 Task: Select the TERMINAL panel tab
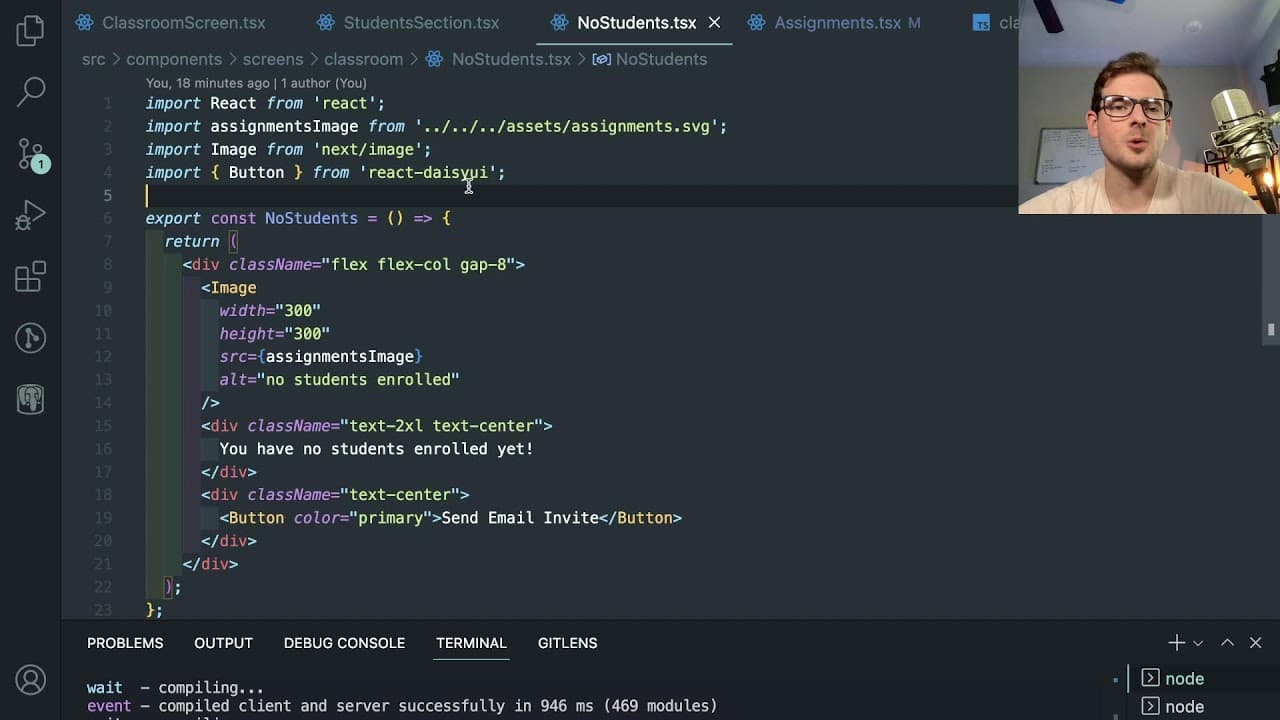point(471,643)
